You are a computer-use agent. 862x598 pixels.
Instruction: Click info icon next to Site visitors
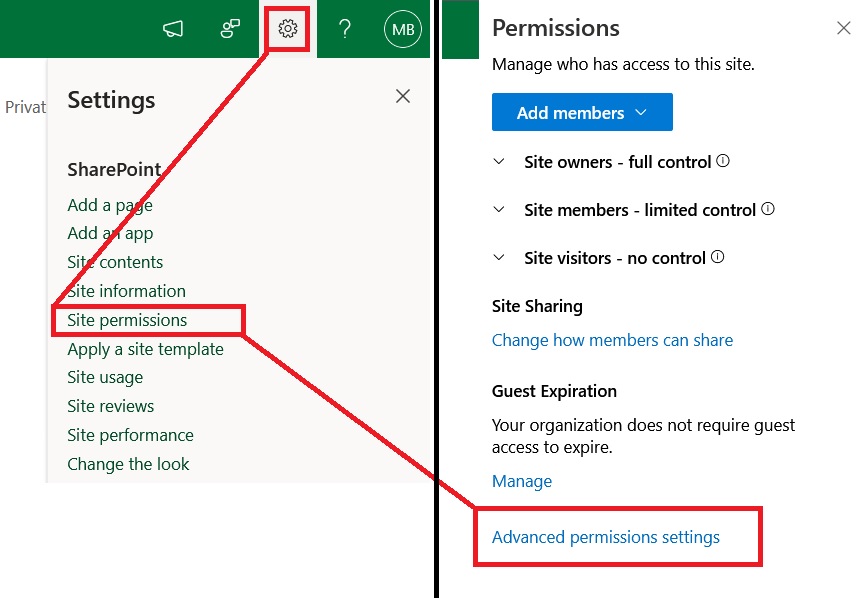[x=718, y=257]
